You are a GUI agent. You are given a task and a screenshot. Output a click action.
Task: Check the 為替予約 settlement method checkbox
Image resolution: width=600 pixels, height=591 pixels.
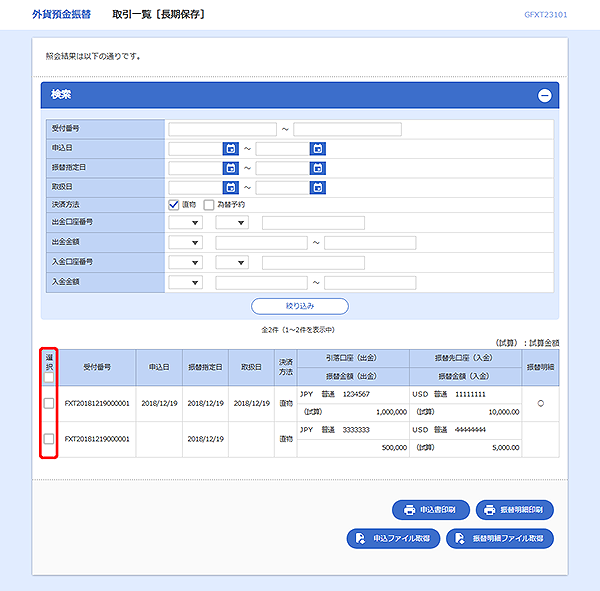pyautogui.click(x=209, y=205)
